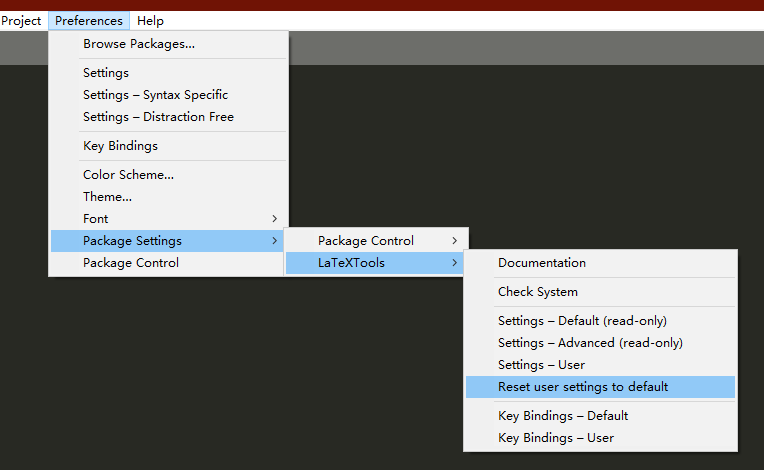Choose Settings – Syntax Specific

(x=155, y=95)
